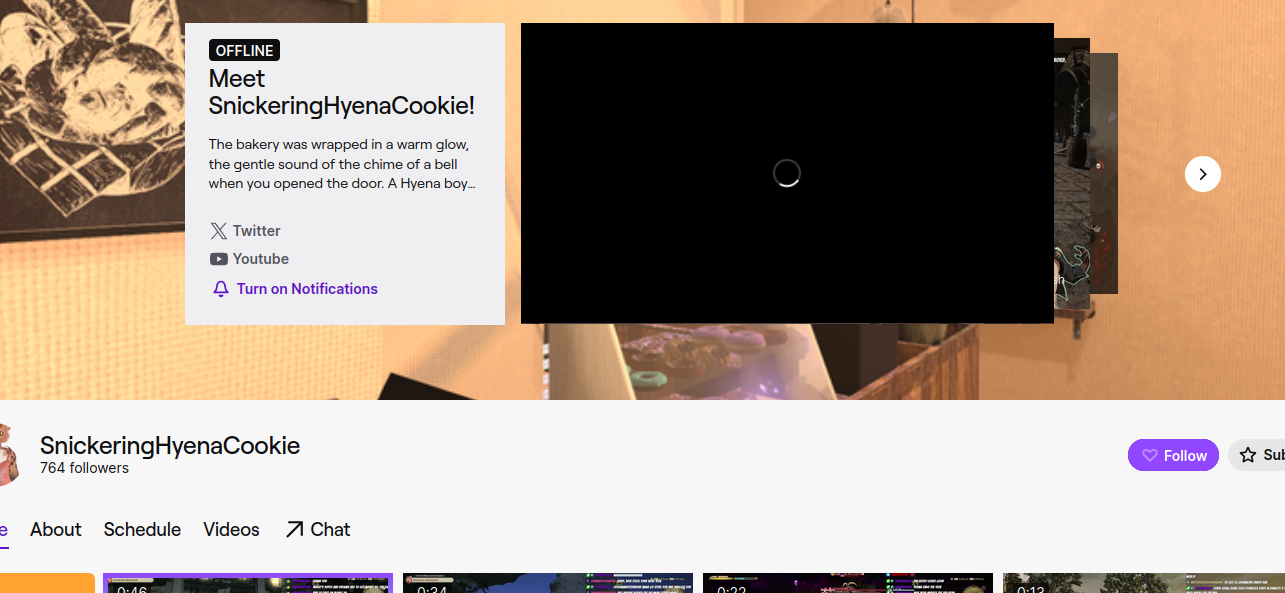The height and width of the screenshot is (593, 1285).
Task: Click the heart icon on Follow button
Action: click(x=1149, y=456)
